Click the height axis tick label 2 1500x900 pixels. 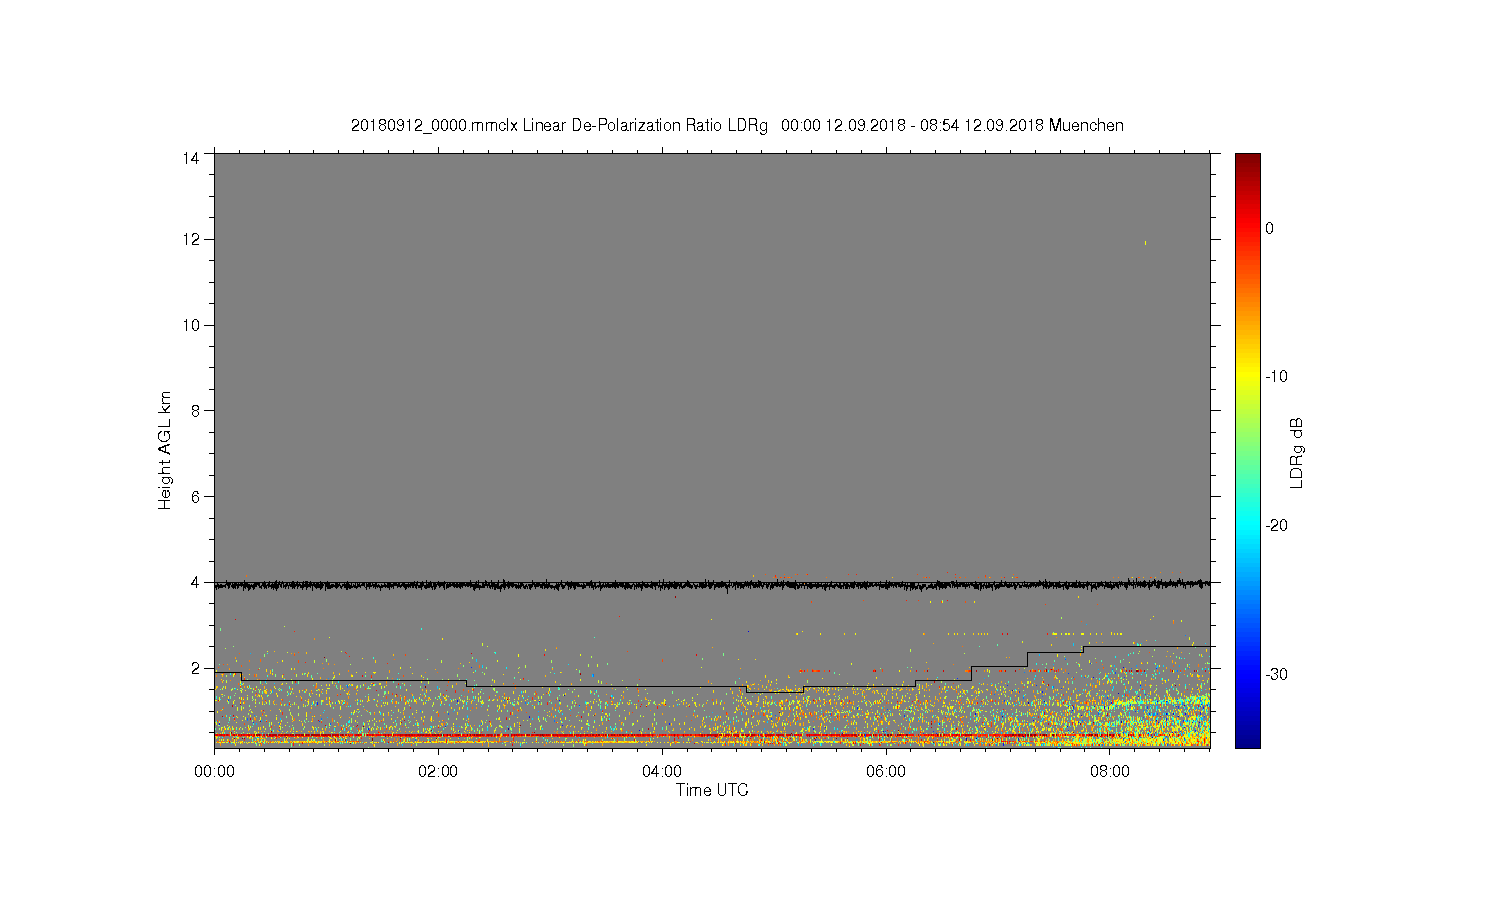pos(196,668)
